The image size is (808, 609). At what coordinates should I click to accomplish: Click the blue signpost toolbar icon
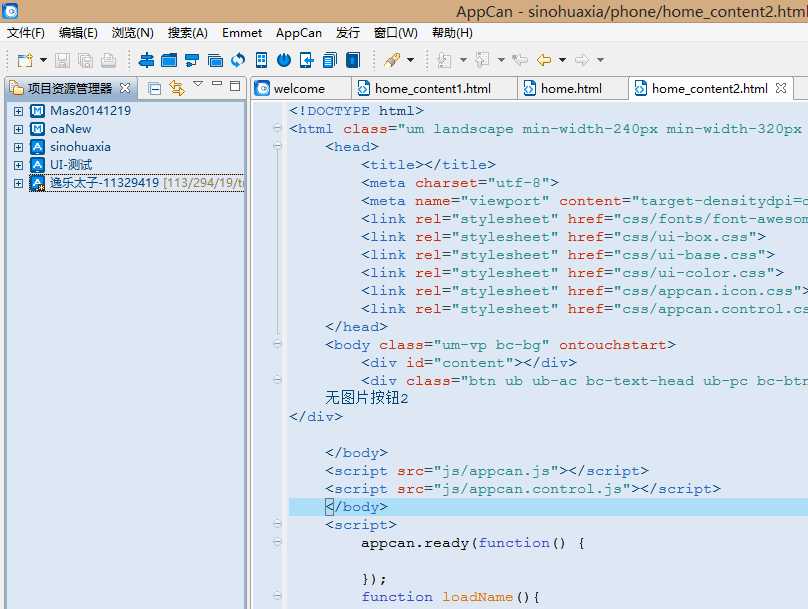coord(146,60)
